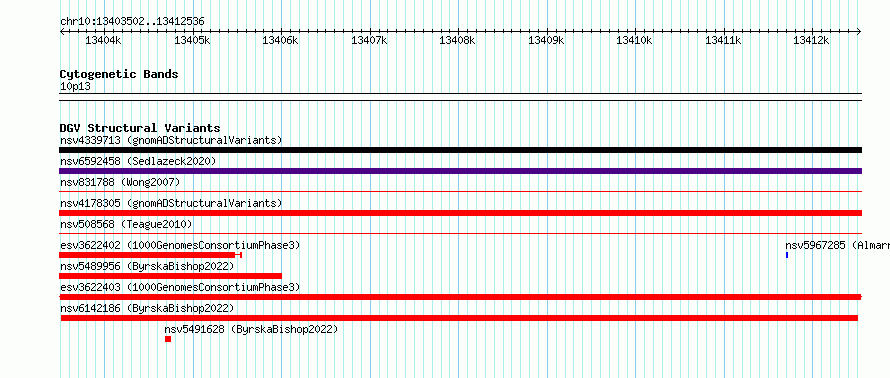Click the red nsv5489956 variant bar
Viewport: 890px width, 378px height.
coord(170,276)
